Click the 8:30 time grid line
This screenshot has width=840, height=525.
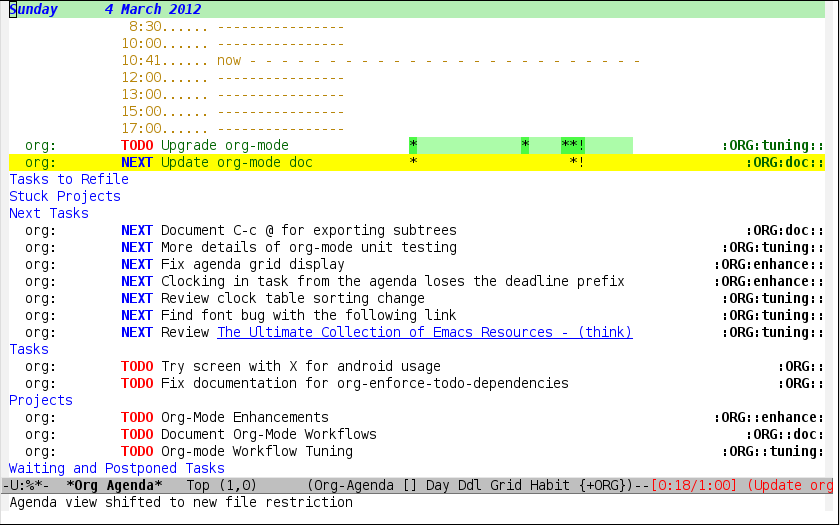145,26
